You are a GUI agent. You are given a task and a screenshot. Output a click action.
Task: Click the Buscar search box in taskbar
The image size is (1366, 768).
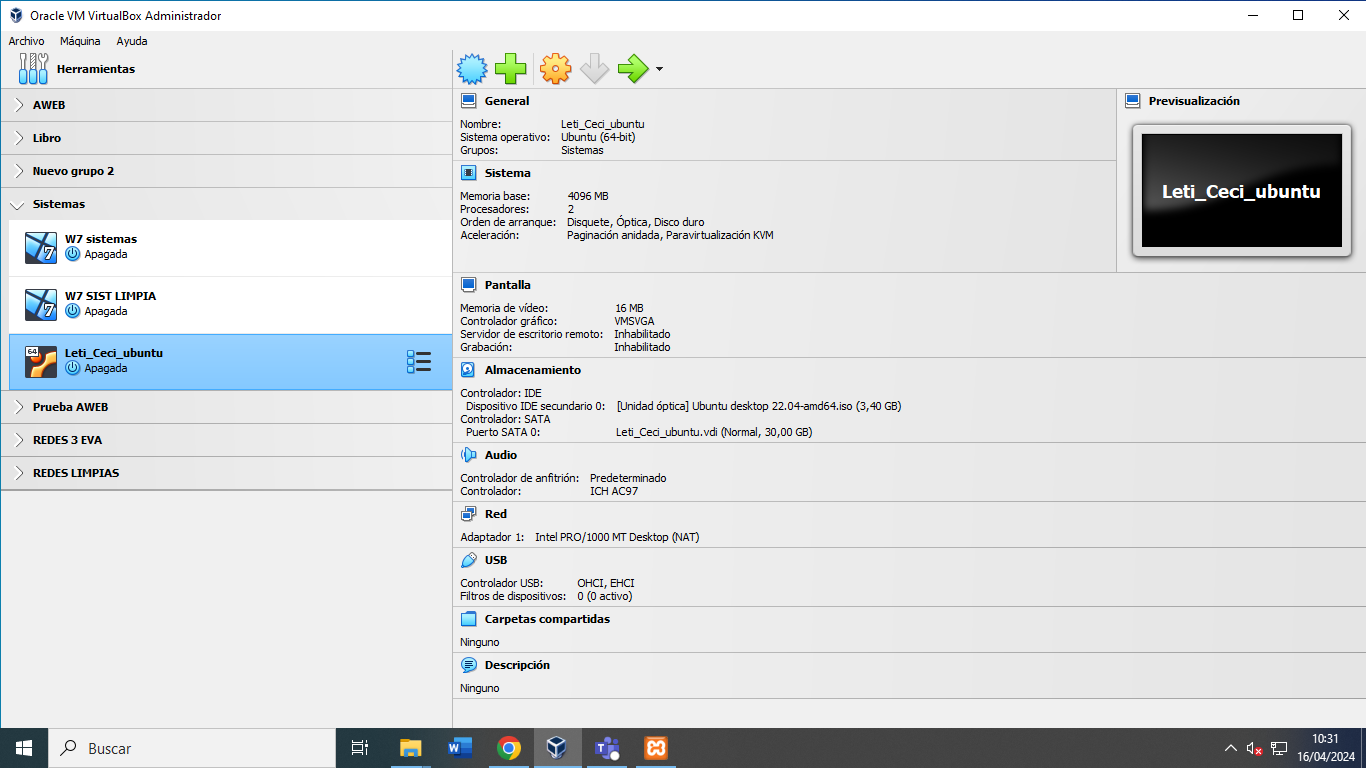point(190,748)
